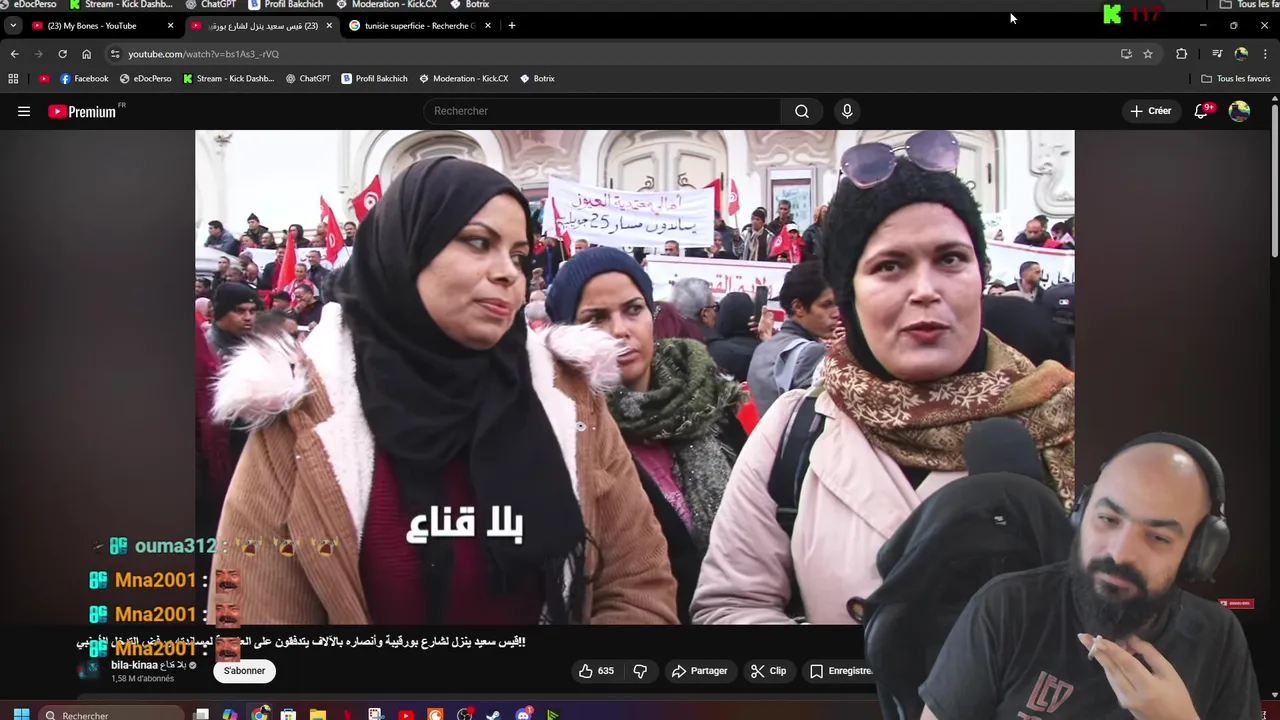
Task: Open the YouTube account avatar menu
Action: pos(1239,111)
